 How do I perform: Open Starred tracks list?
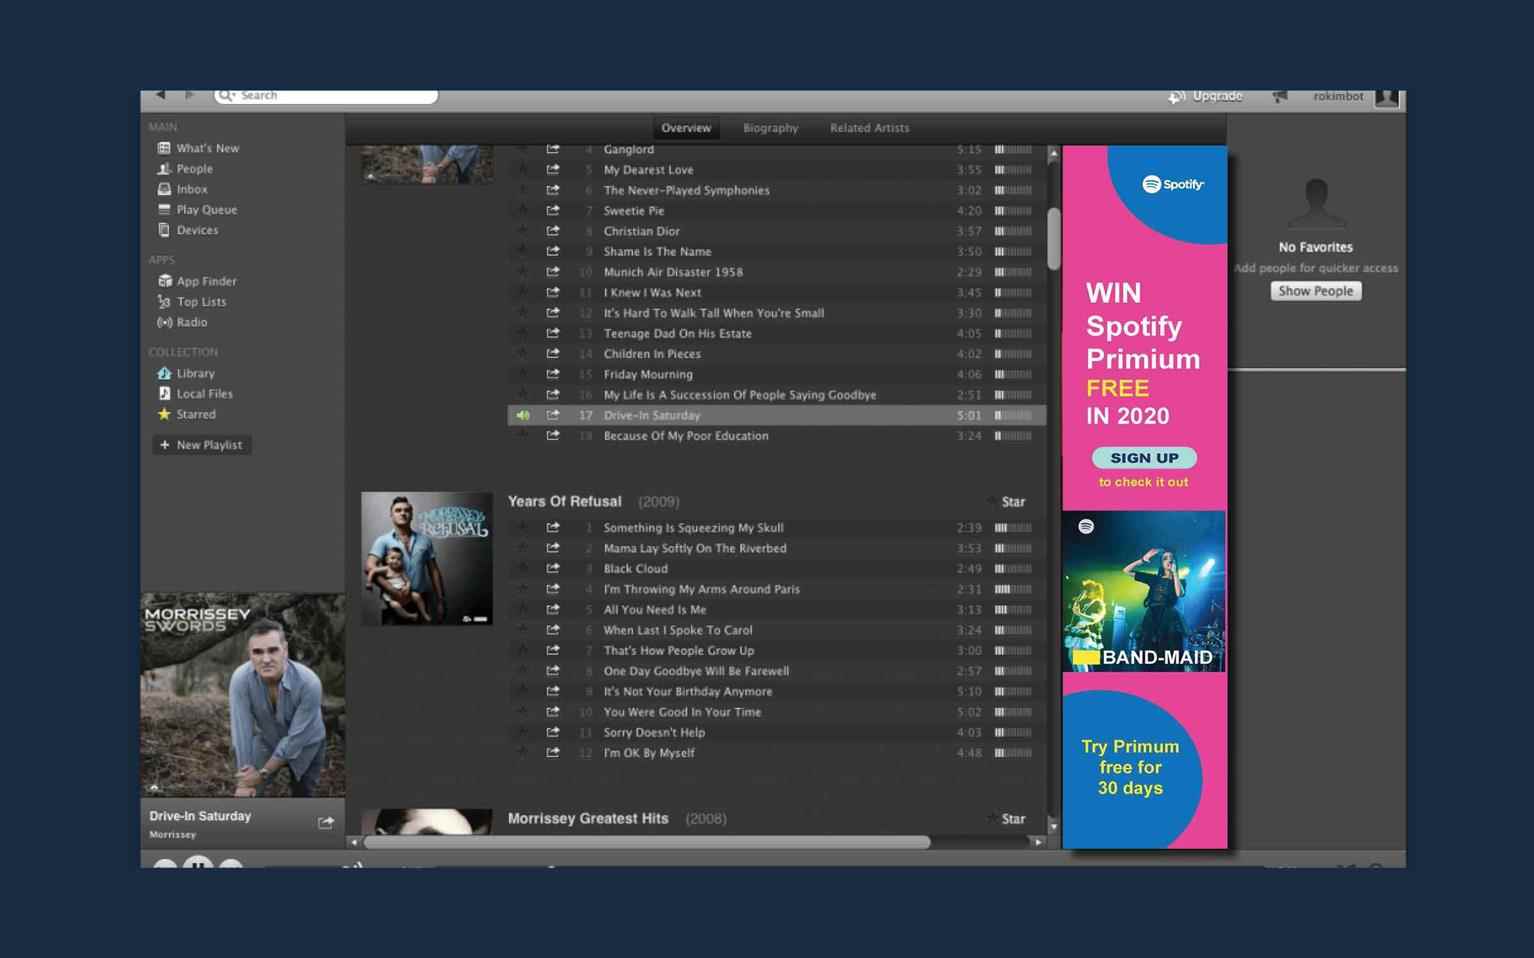pos(186,414)
